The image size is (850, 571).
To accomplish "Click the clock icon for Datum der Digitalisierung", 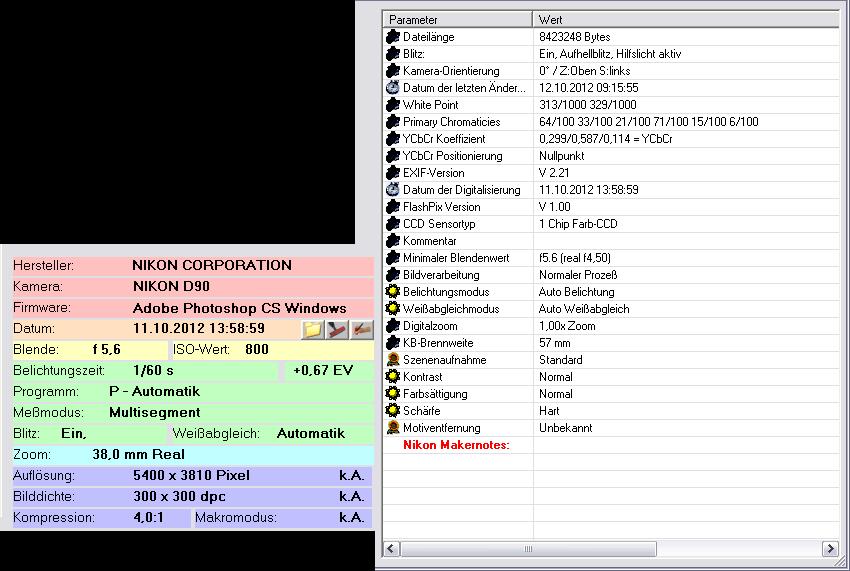I will click(x=392, y=190).
